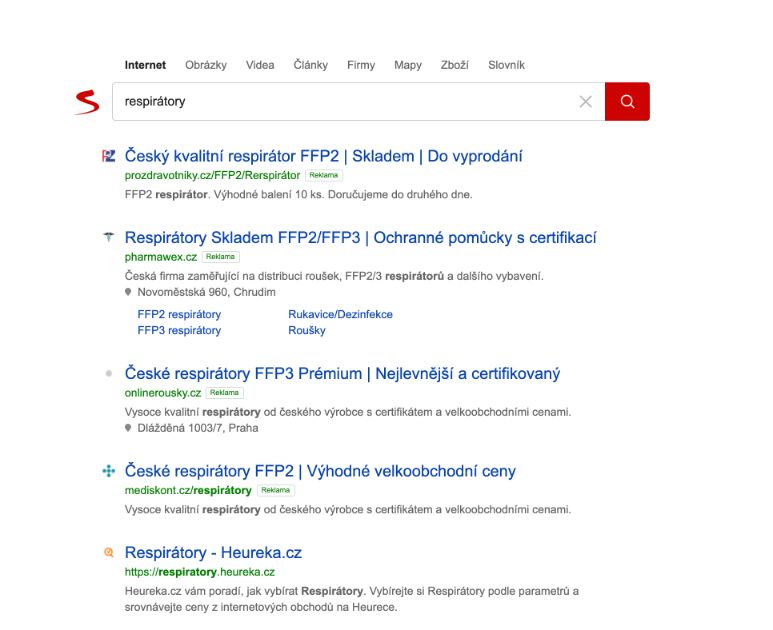The width and height of the screenshot is (773, 630).
Task: Clear the search field with the X icon
Action: 586,102
